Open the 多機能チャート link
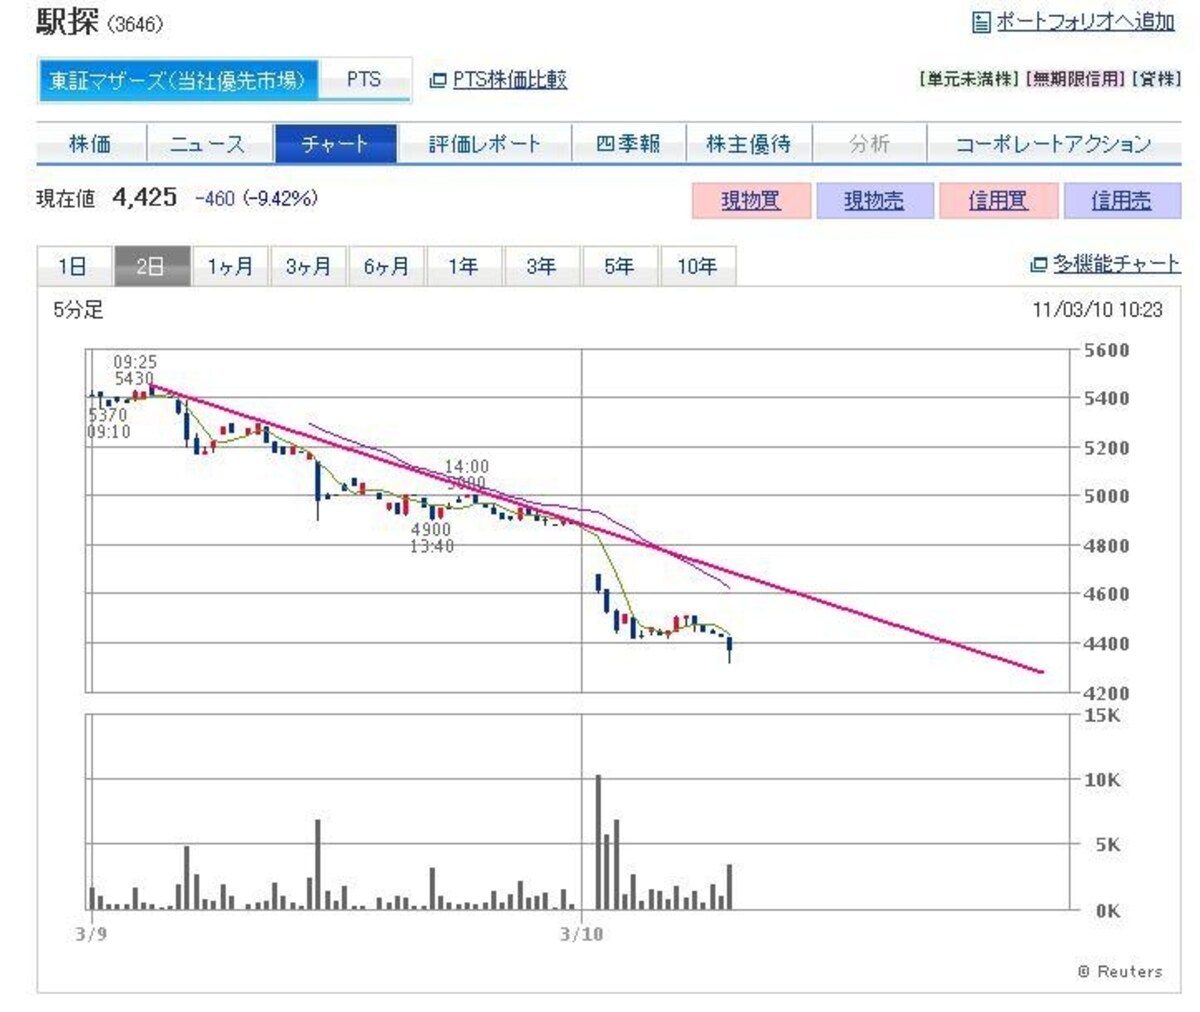1200x1012 pixels. 1116,264
